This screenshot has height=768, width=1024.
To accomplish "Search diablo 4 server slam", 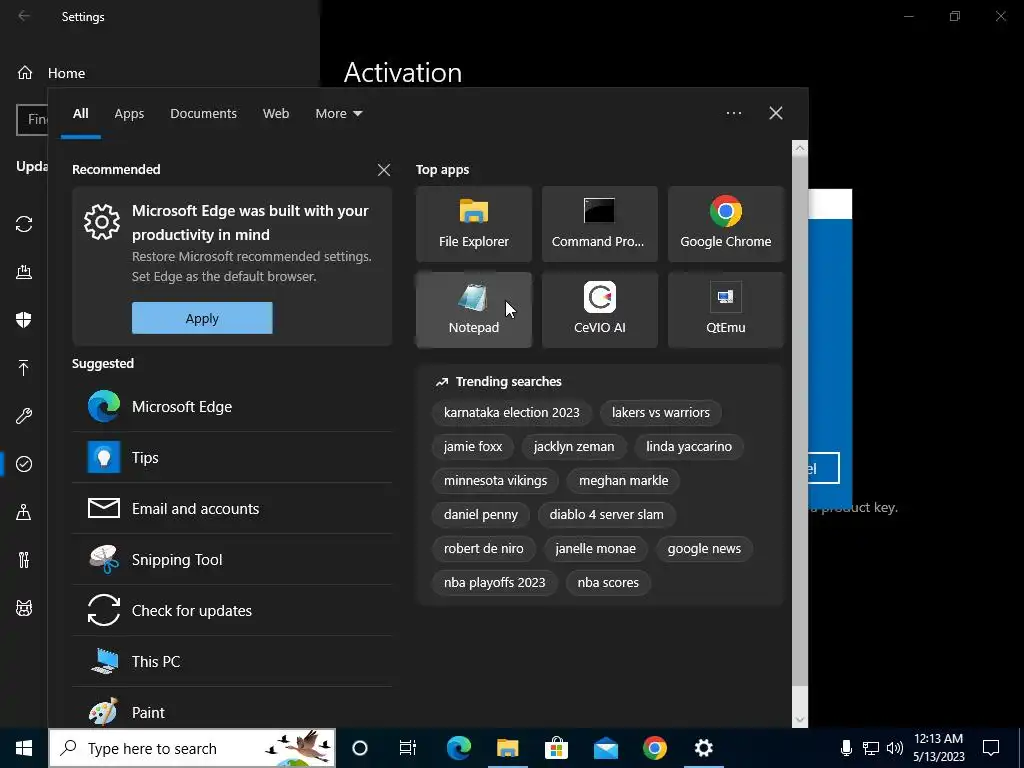I will coord(607,515).
